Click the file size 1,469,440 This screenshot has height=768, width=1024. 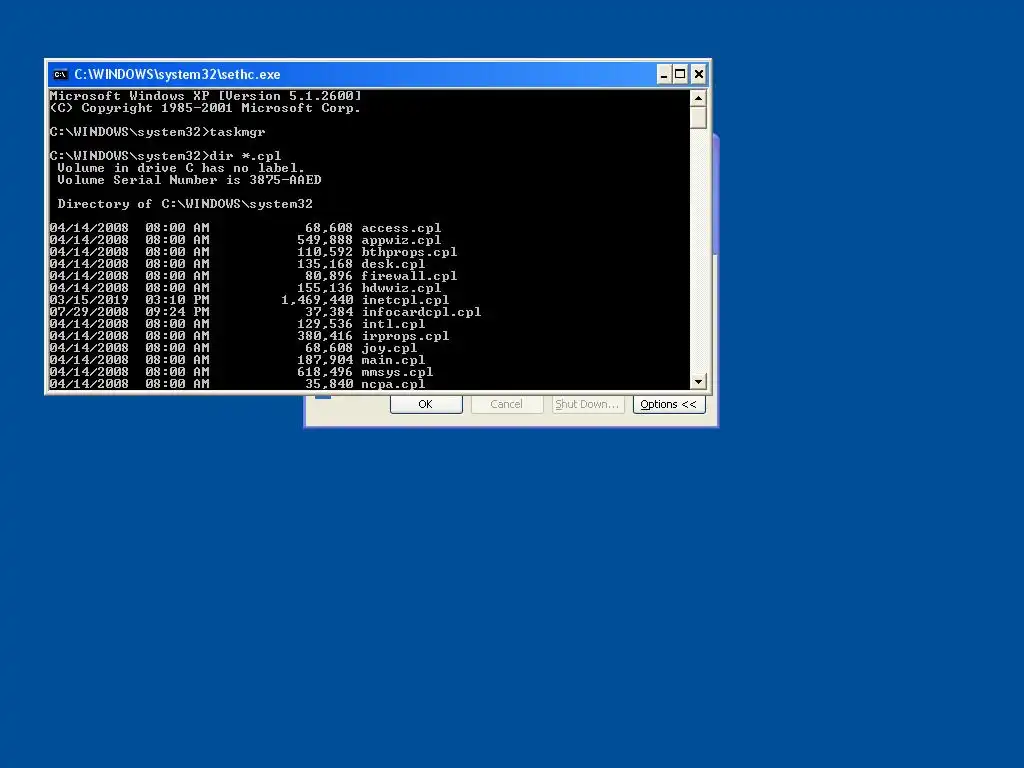coord(317,300)
